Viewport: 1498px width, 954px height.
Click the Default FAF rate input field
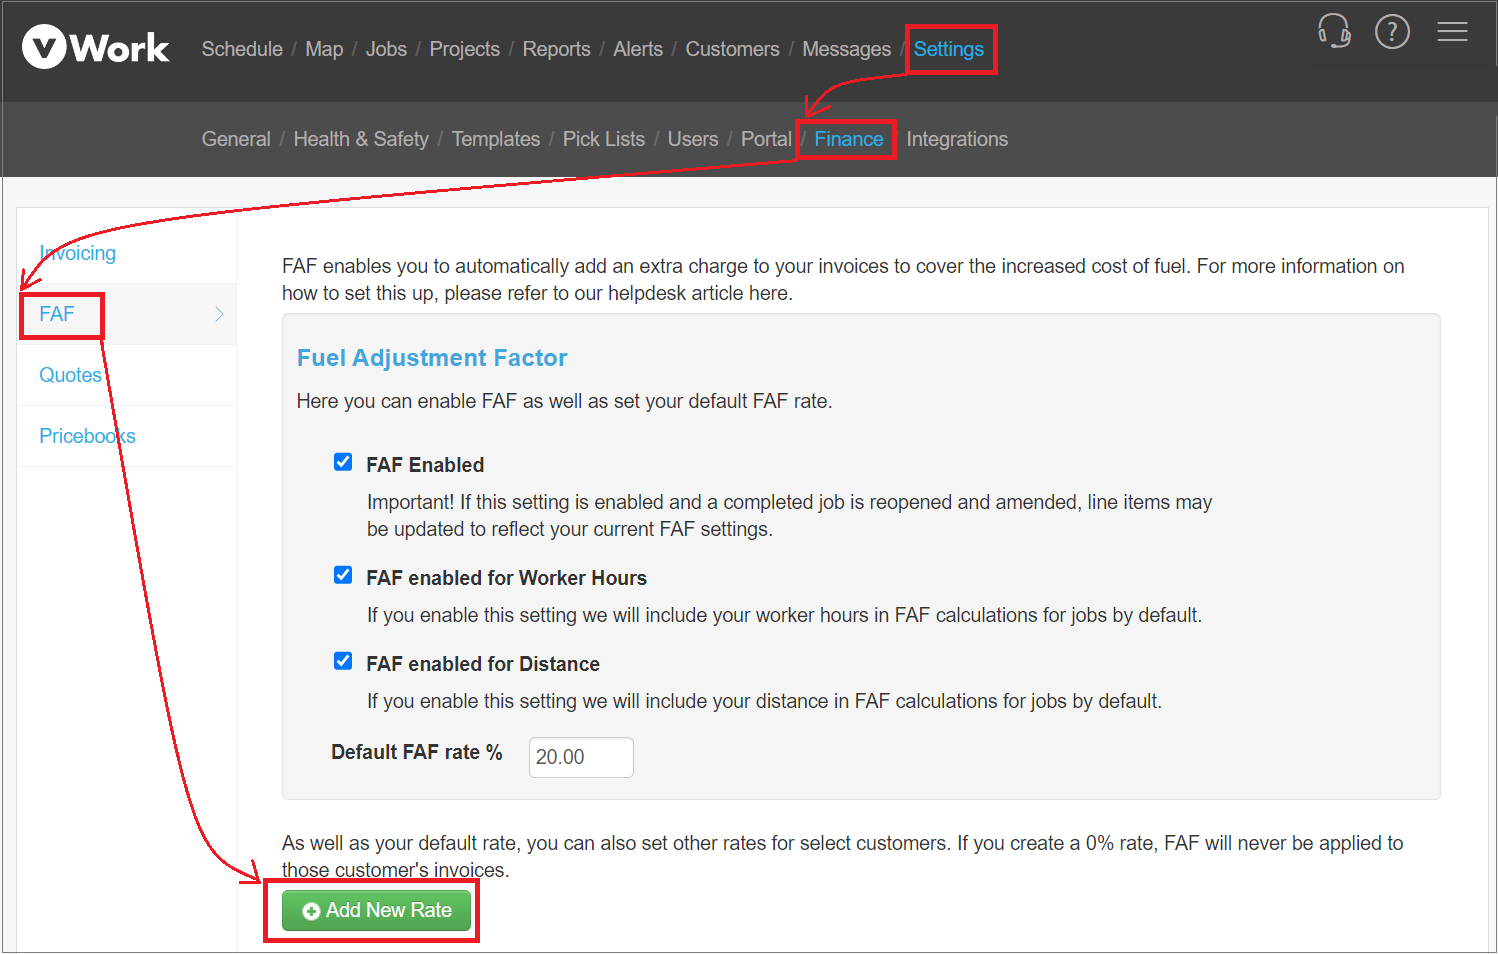[x=580, y=757]
